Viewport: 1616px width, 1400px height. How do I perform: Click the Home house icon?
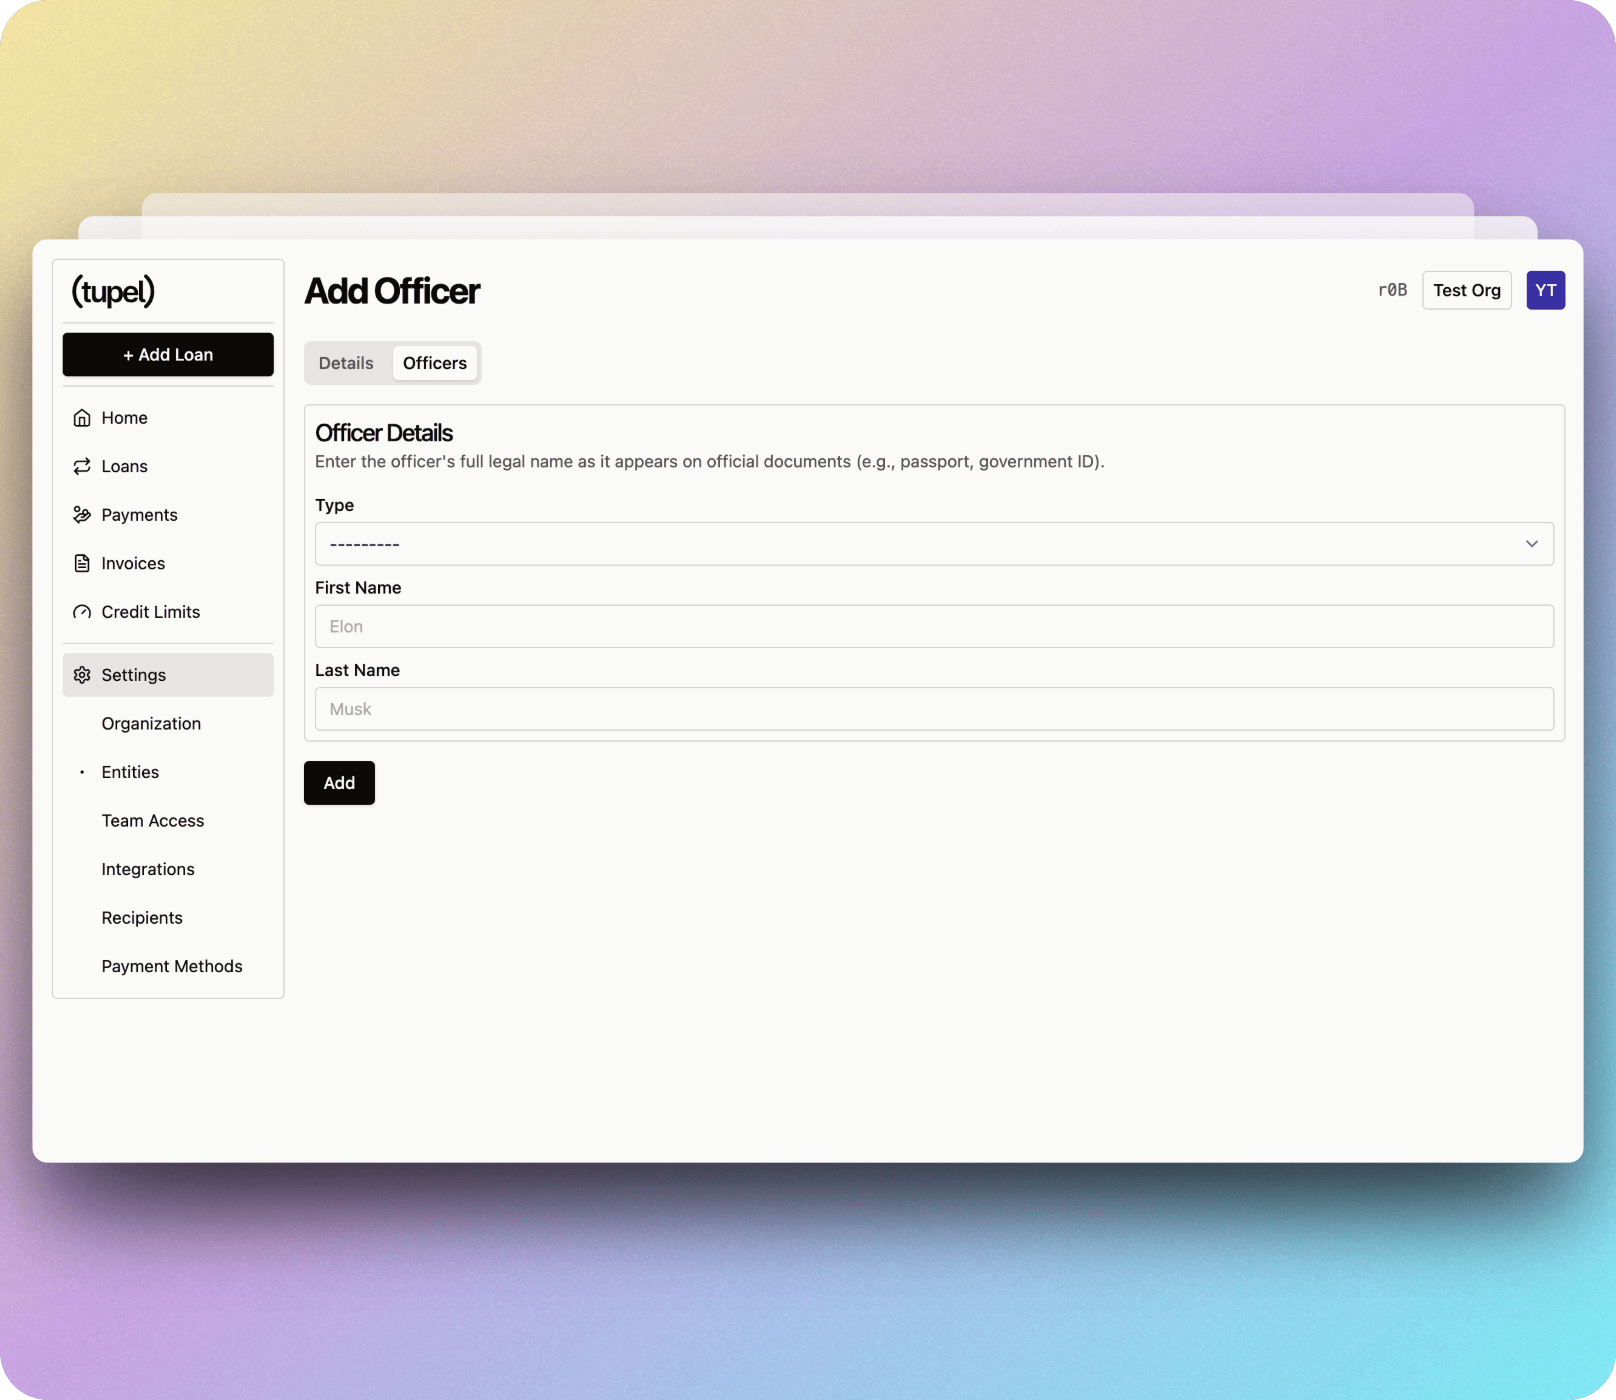[82, 418]
